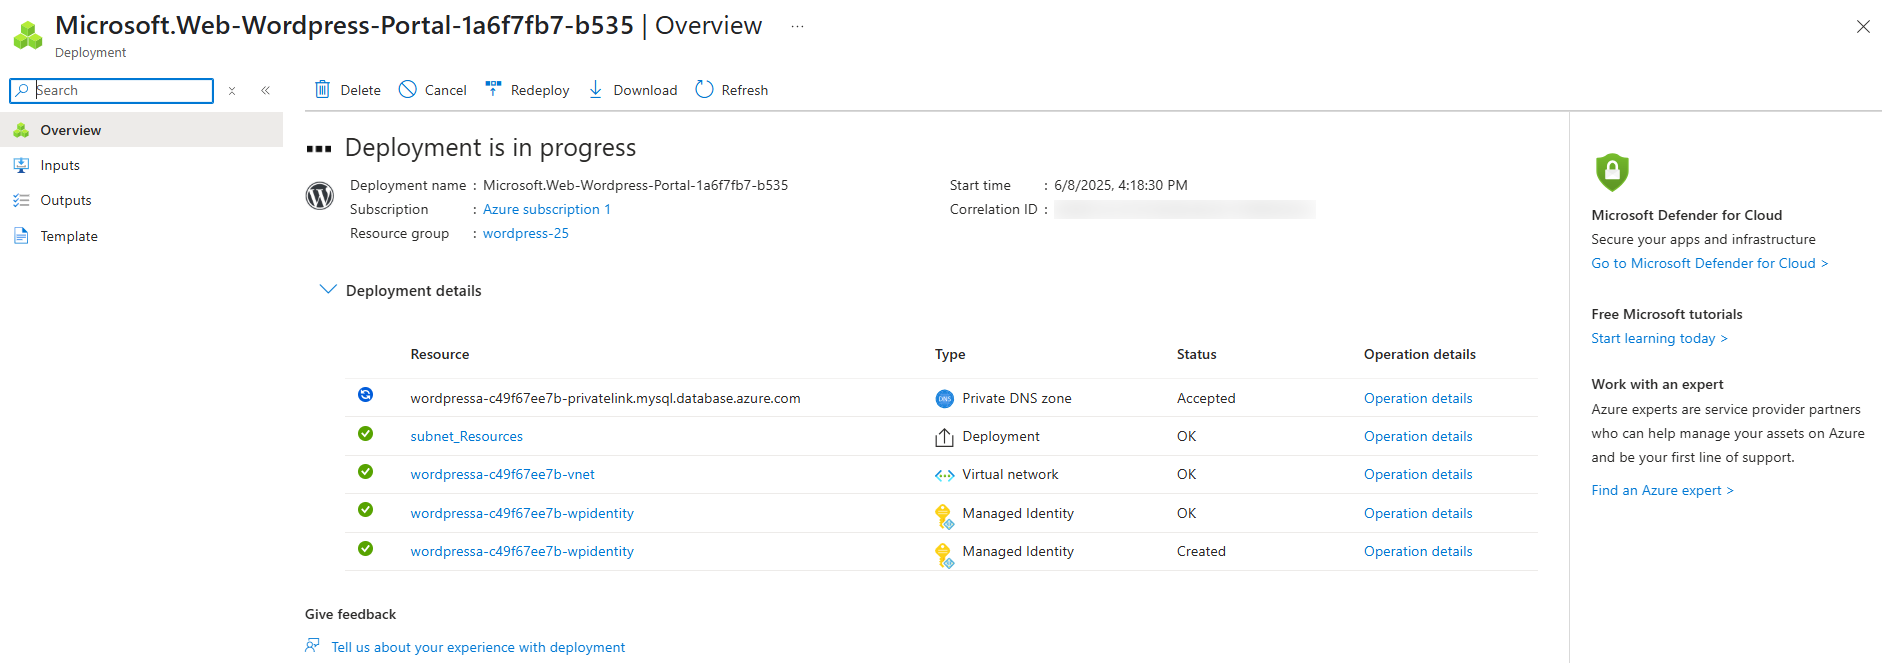Viewport: 1882px width, 663px height.
Task: Open the wordpressa-c49f67ee7b-vnet link
Action: tap(503, 474)
